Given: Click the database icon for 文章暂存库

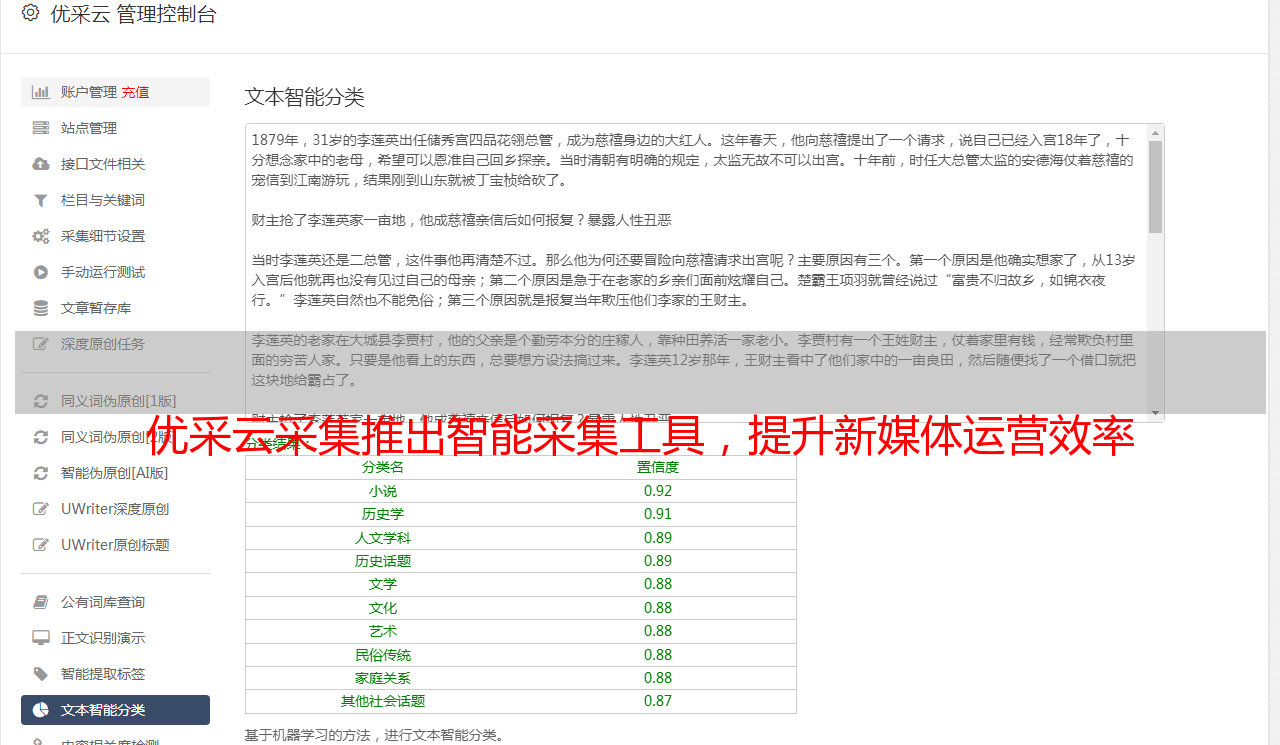Looking at the screenshot, I should 41,308.
